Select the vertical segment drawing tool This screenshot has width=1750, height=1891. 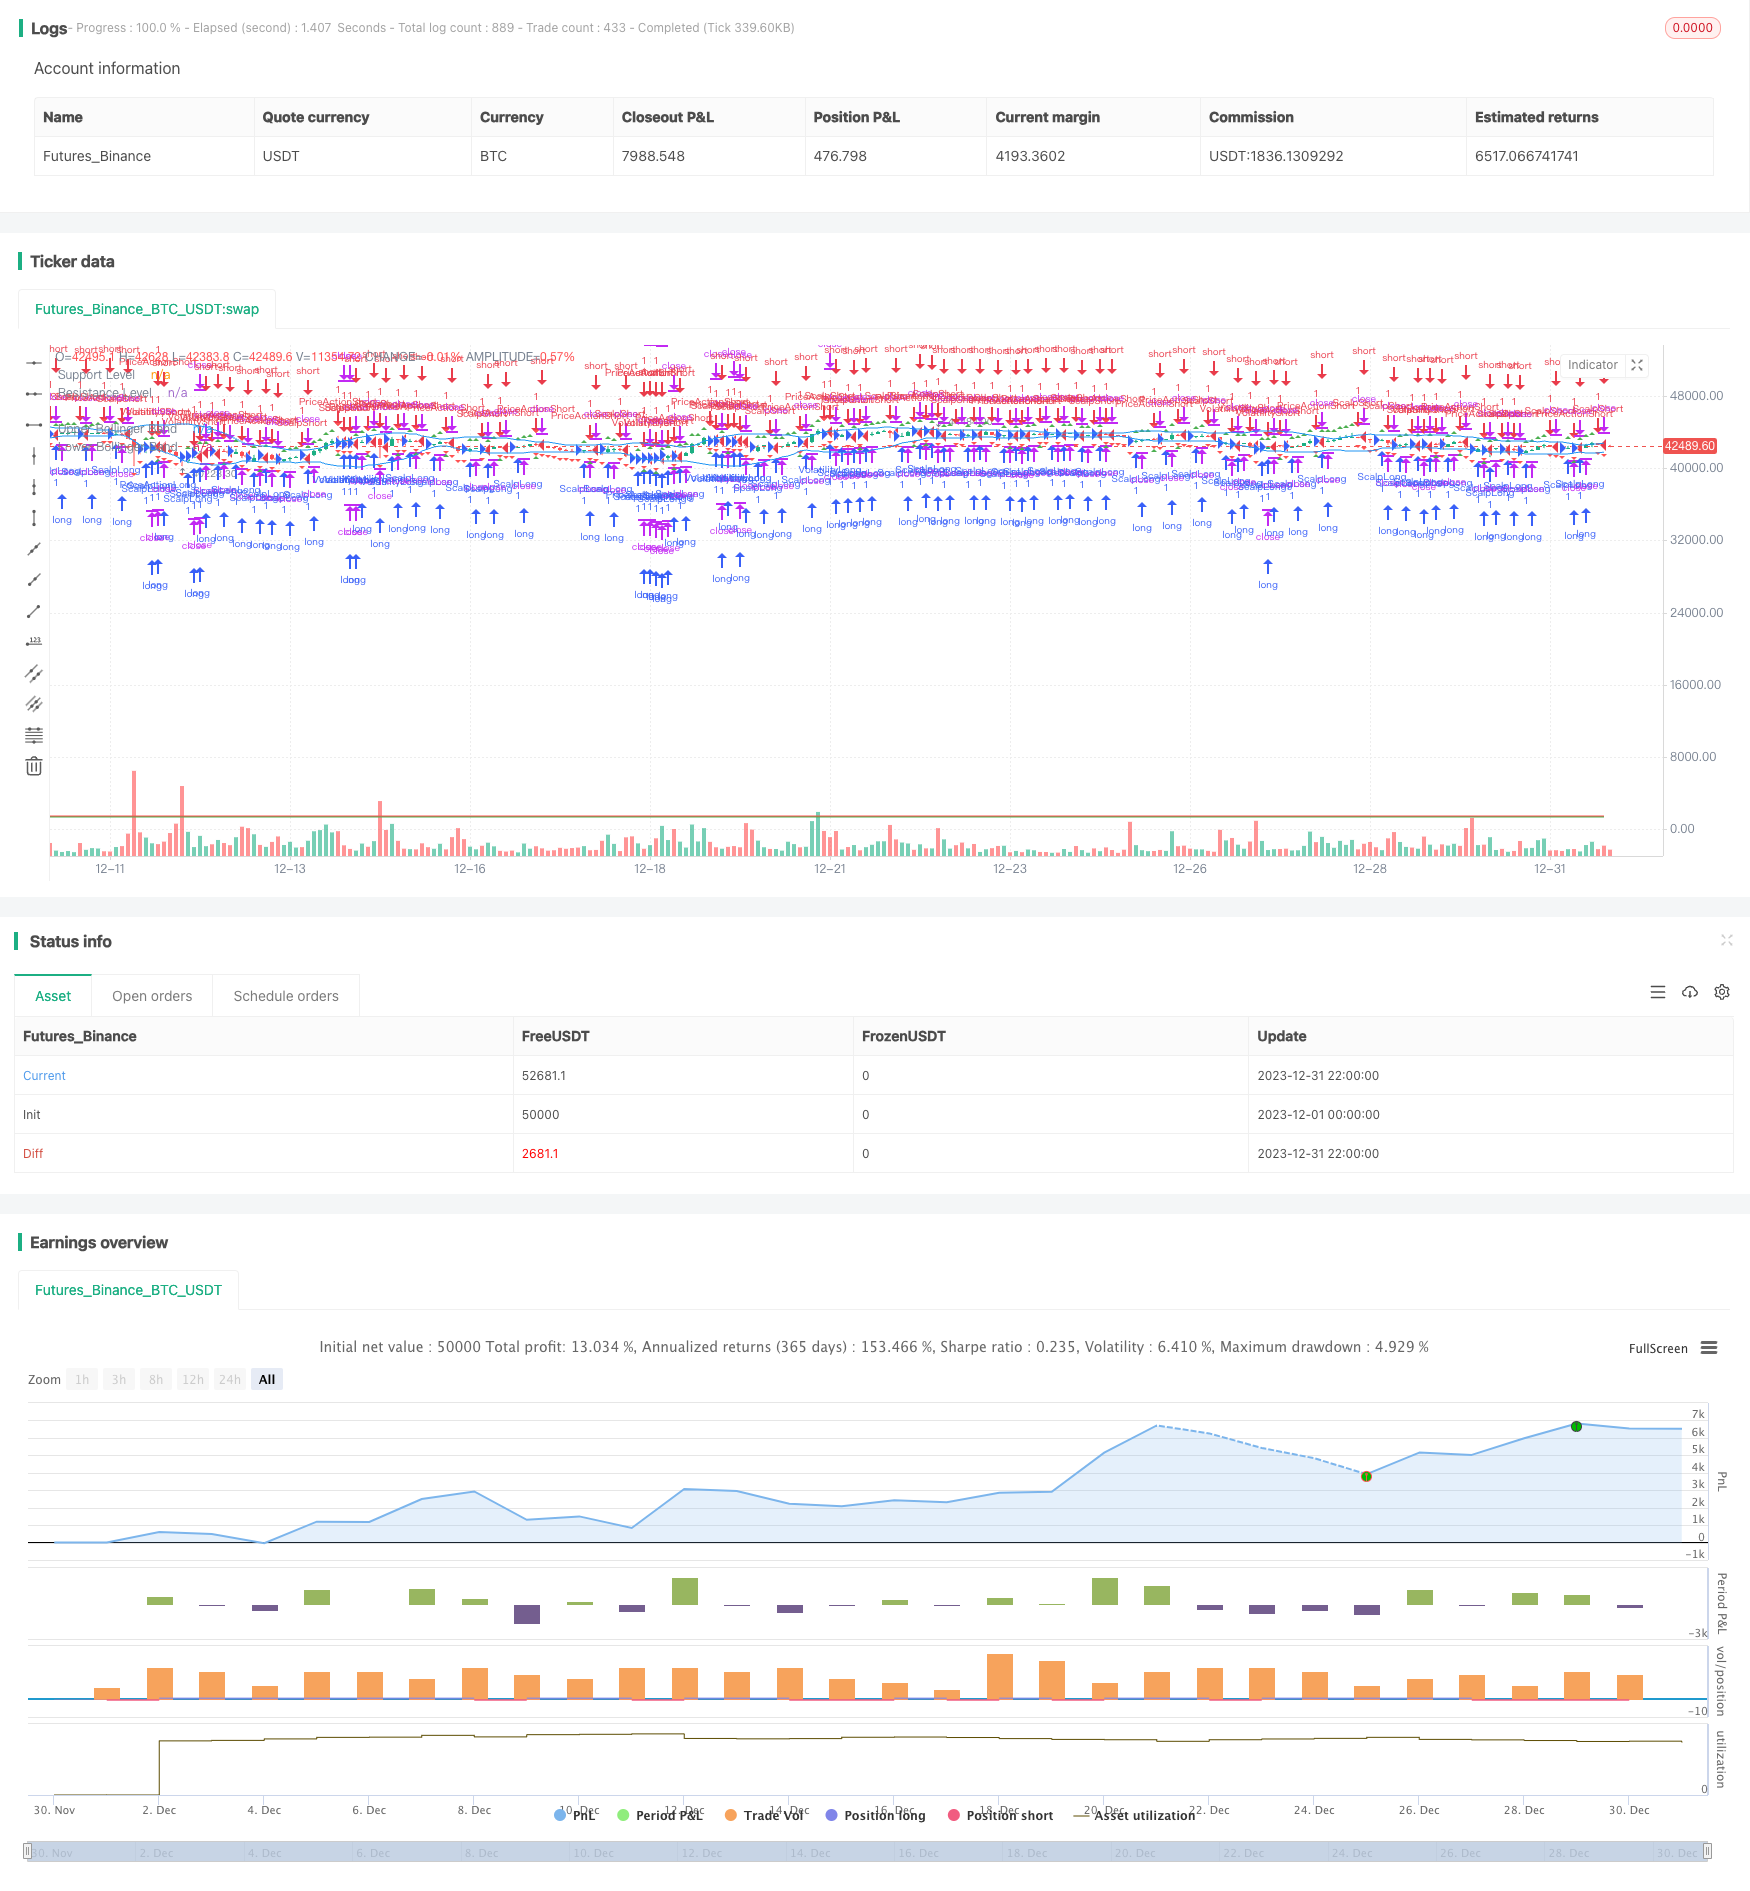click(x=33, y=518)
